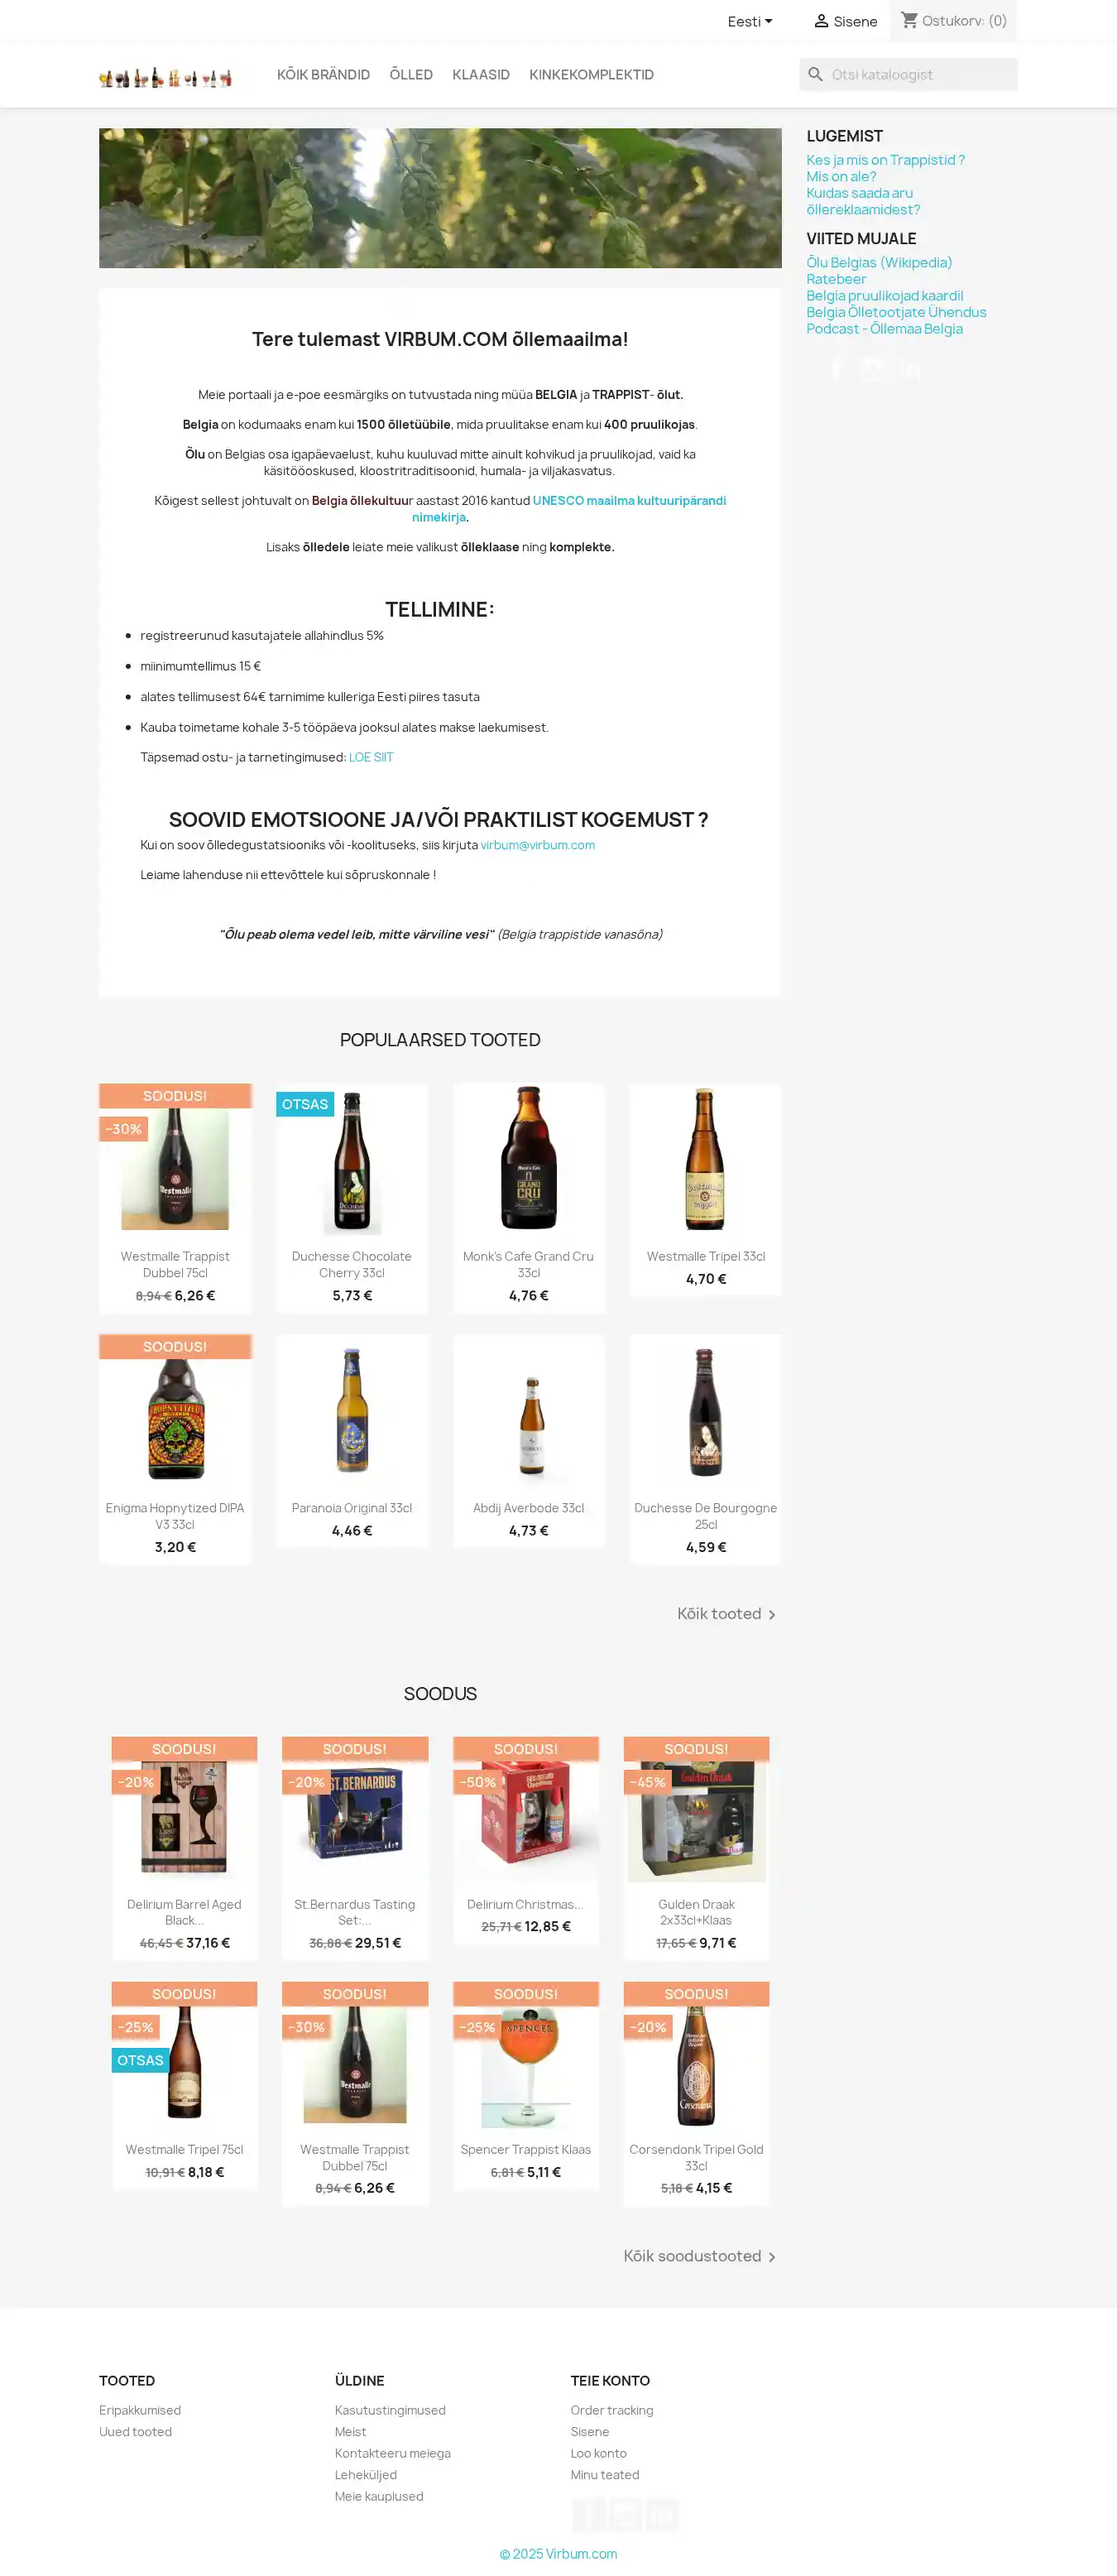Open the Duchesse Chocolate Cherry product thumbnail
The image size is (1117, 2576).
pos(352,1163)
